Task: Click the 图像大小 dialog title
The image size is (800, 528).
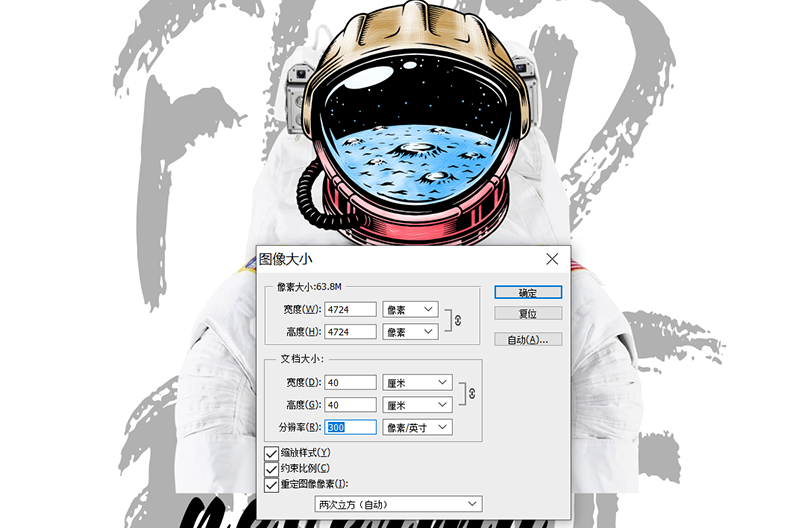Action: pos(285,259)
